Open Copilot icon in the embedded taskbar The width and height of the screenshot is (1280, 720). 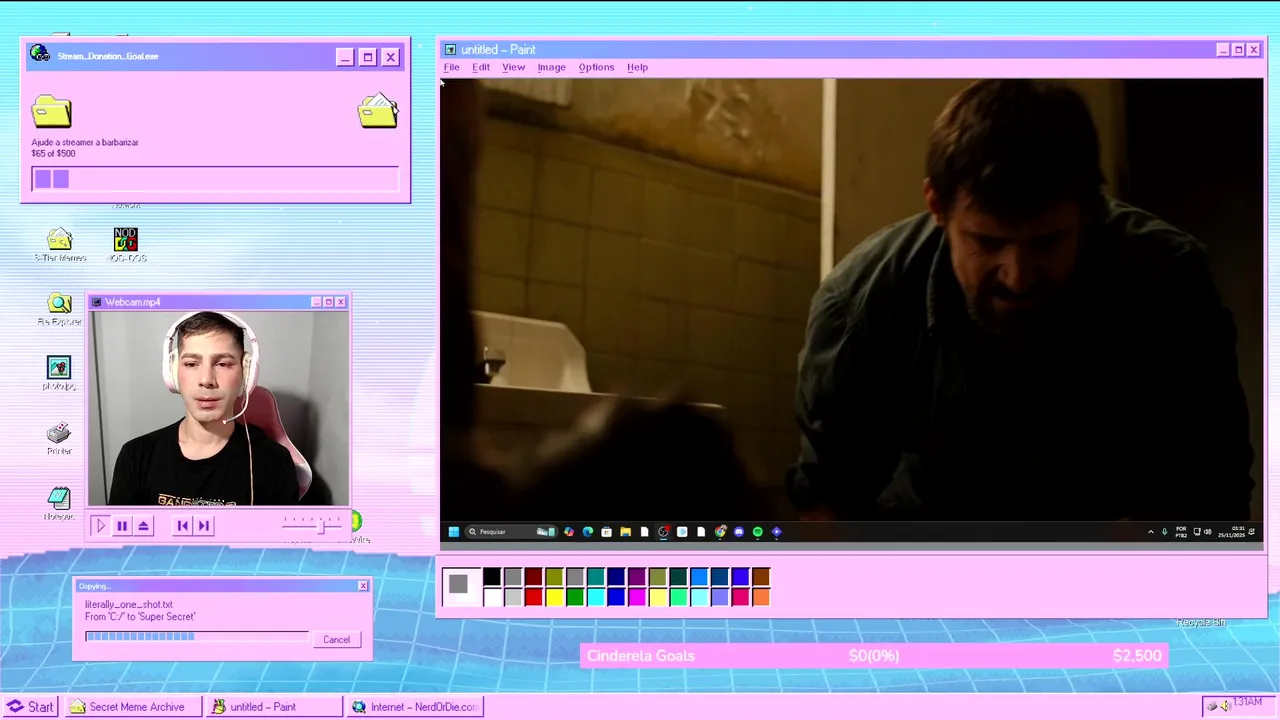click(569, 532)
